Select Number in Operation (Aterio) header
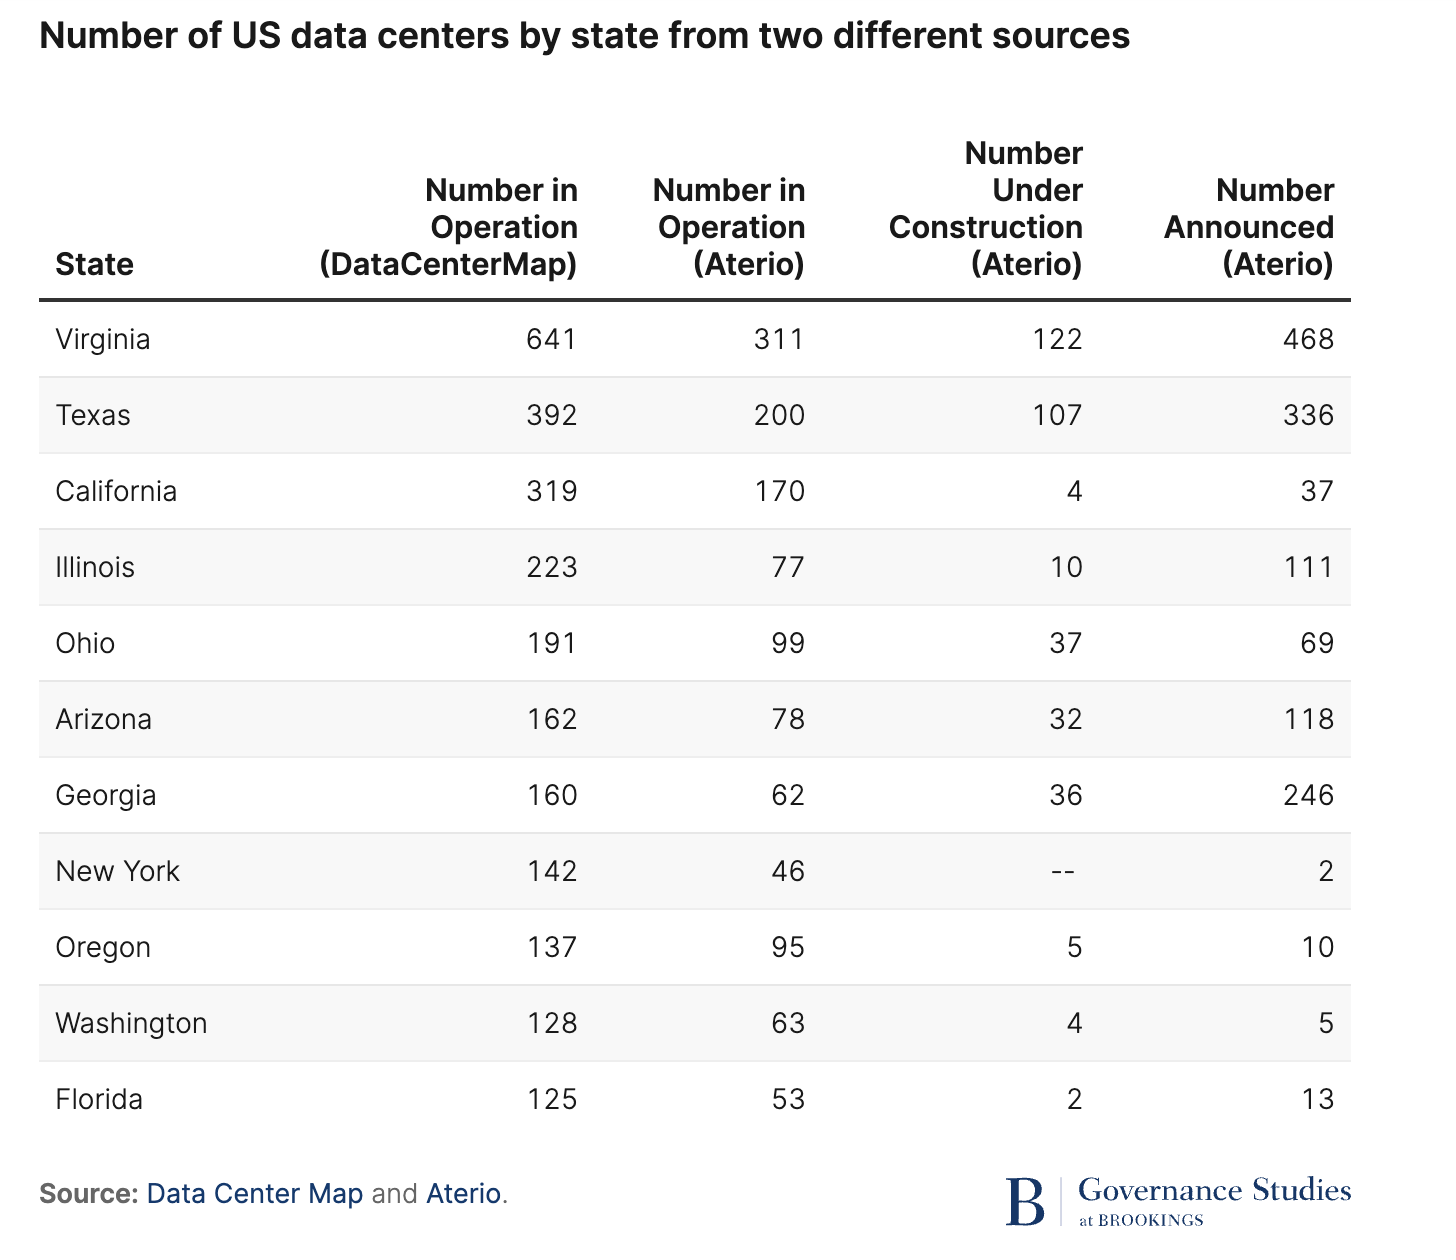The width and height of the screenshot is (1456, 1260). [x=728, y=228]
